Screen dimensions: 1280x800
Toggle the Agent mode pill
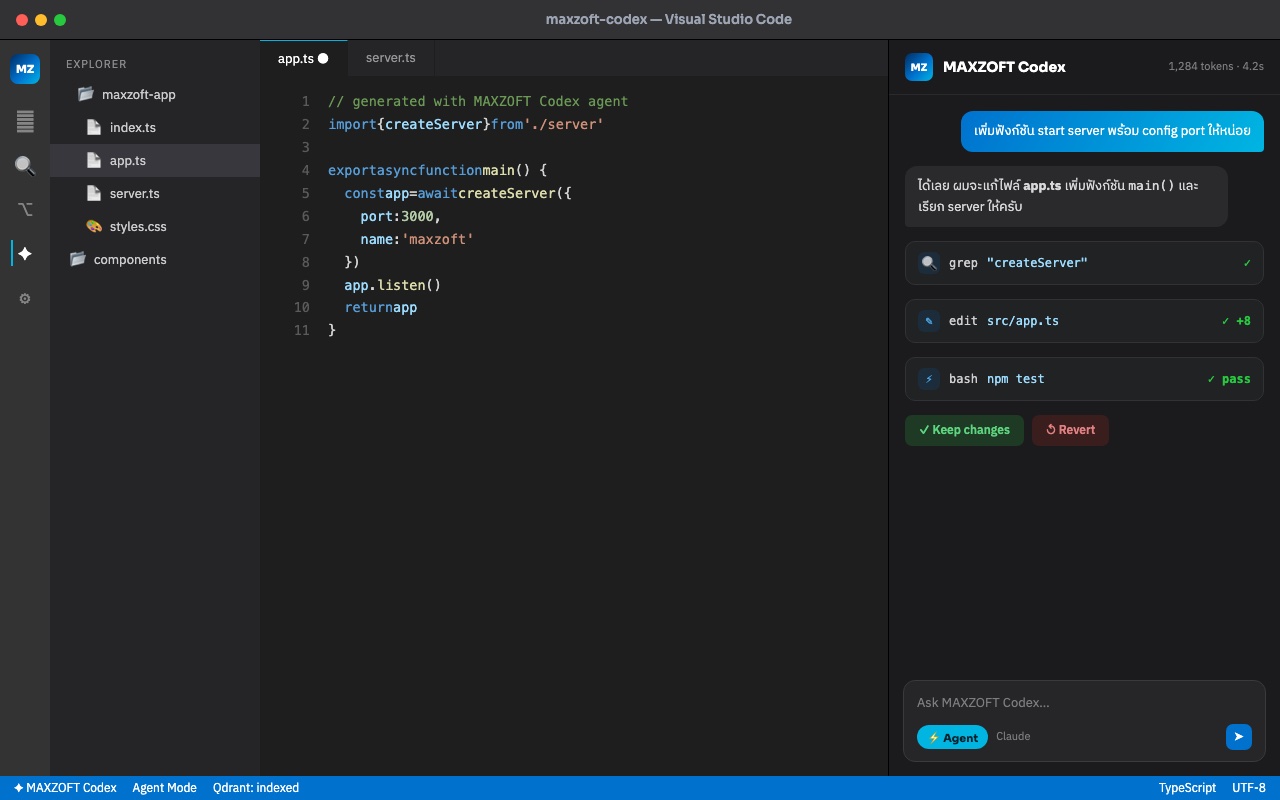click(x=952, y=737)
